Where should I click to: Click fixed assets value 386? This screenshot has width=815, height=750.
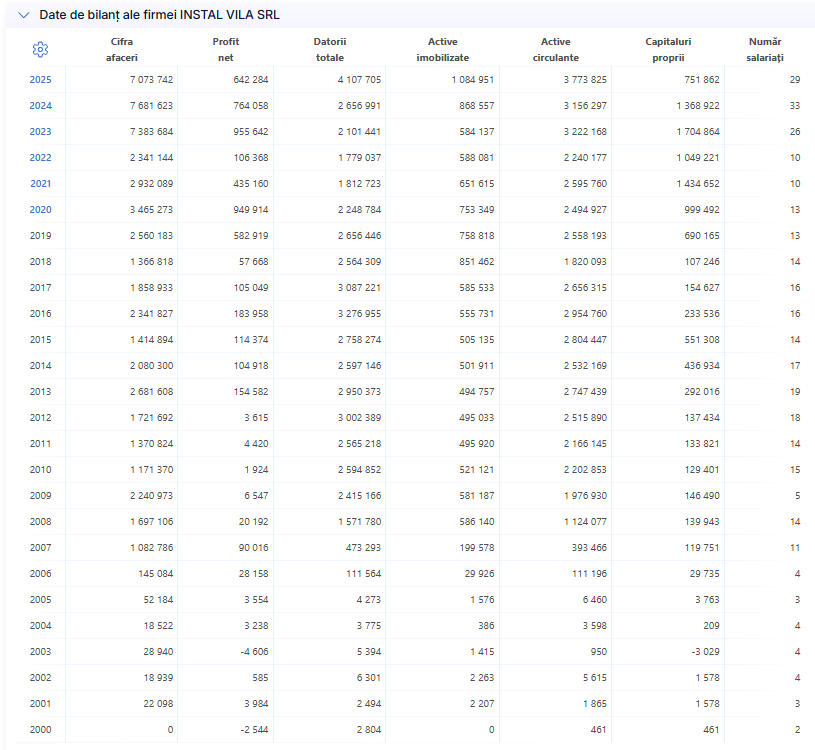coord(486,625)
